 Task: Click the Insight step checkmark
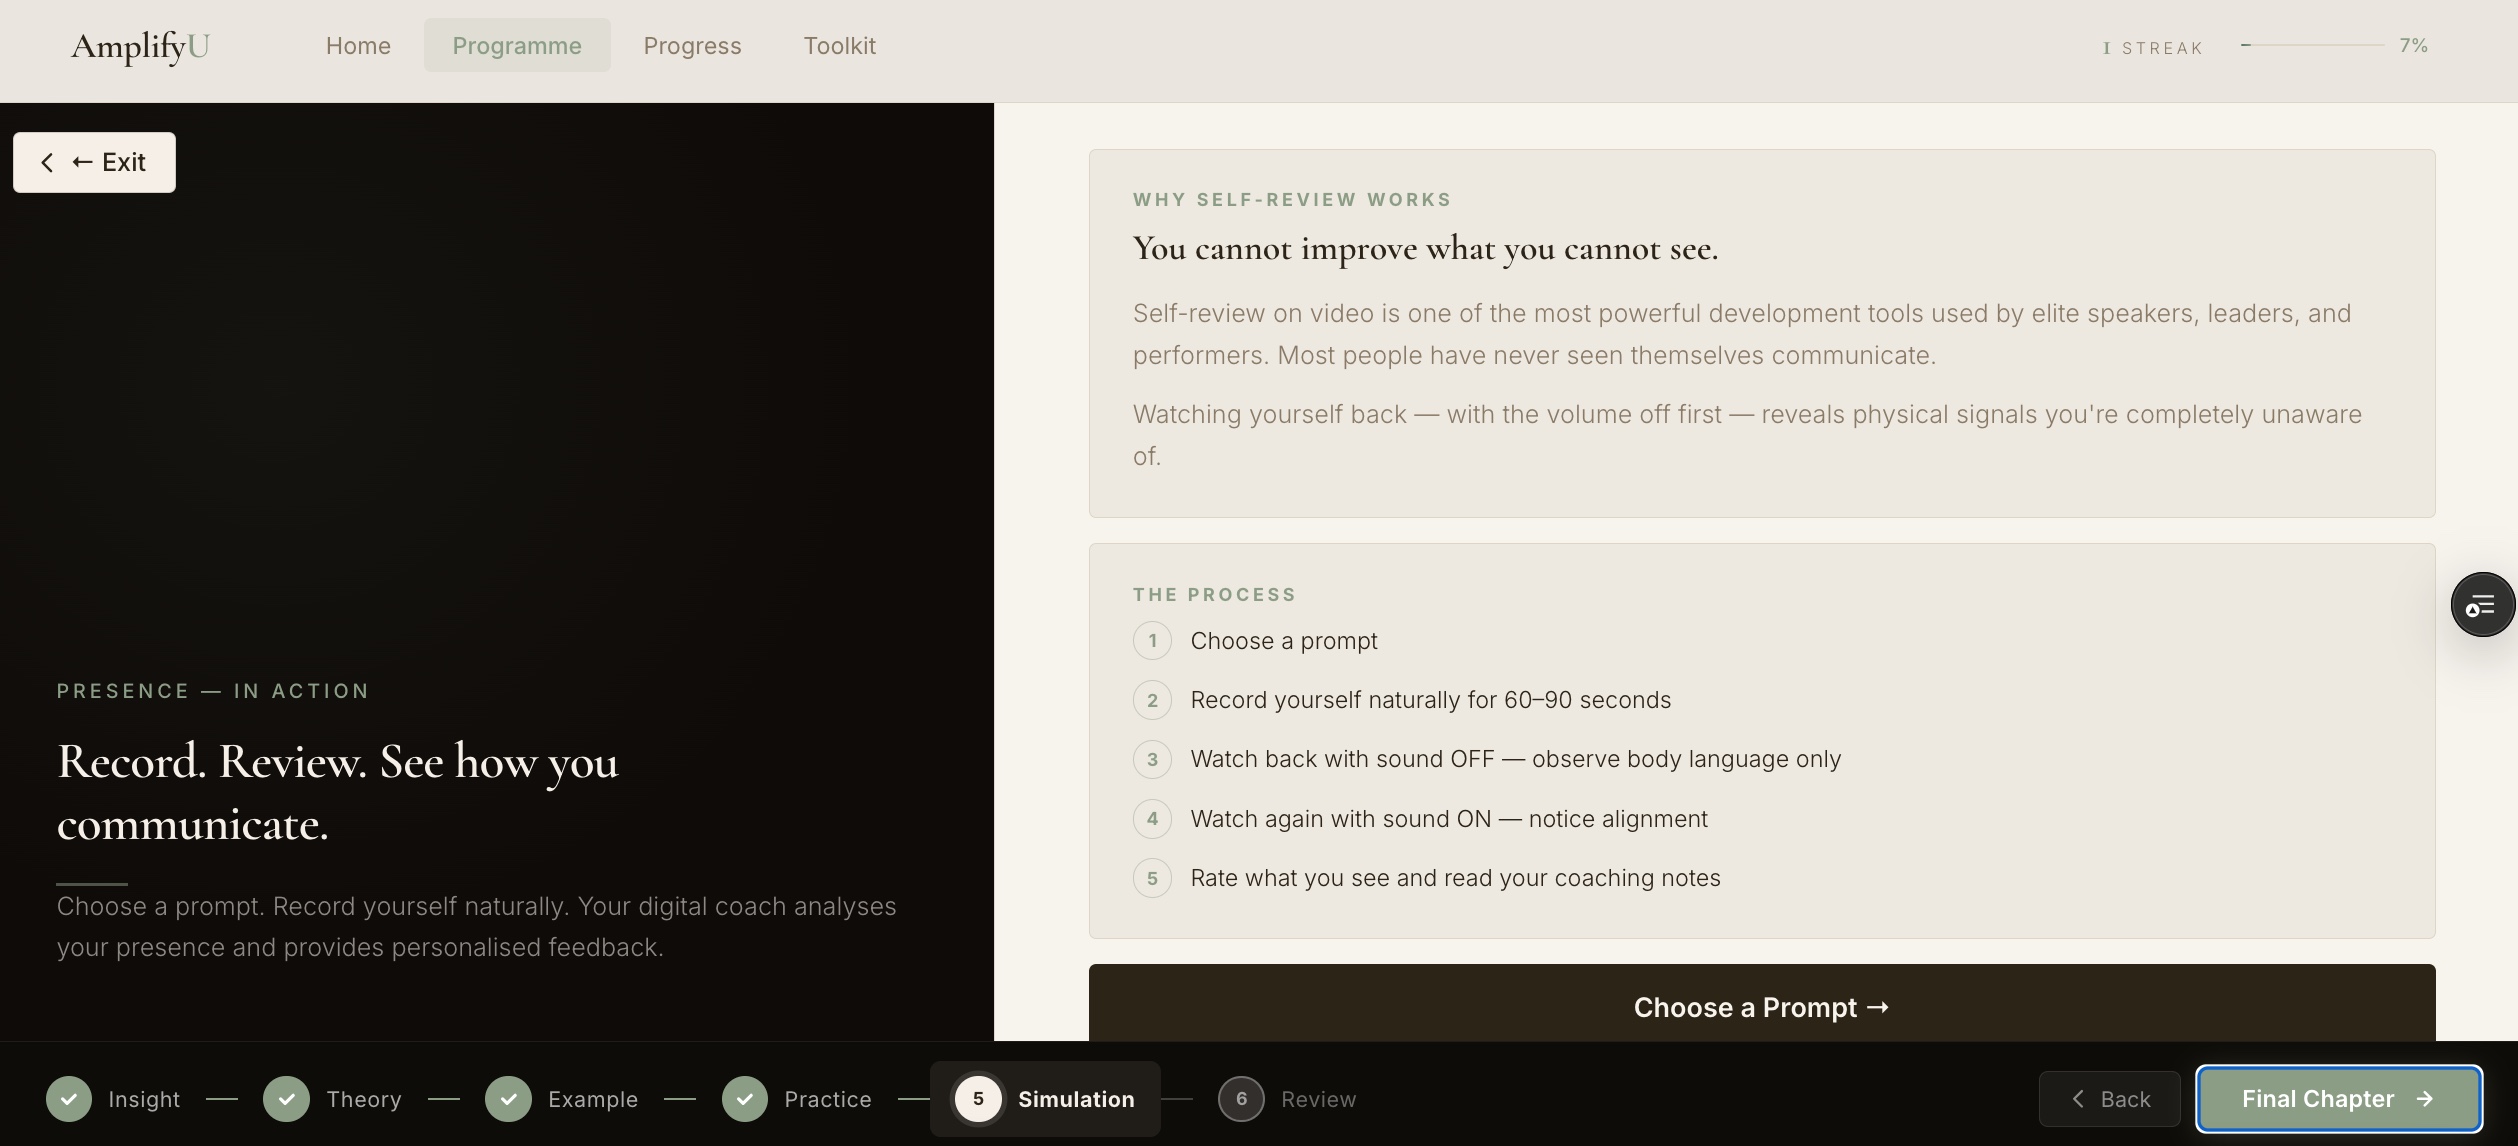tap(69, 1099)
